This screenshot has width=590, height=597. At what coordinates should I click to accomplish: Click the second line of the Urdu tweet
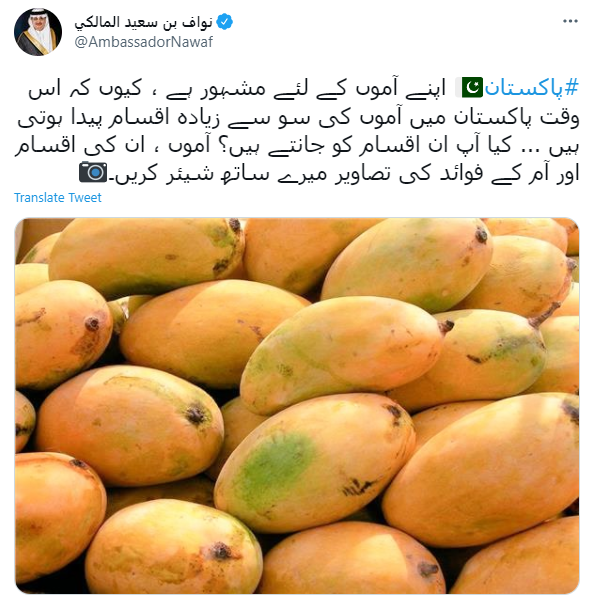298,117
